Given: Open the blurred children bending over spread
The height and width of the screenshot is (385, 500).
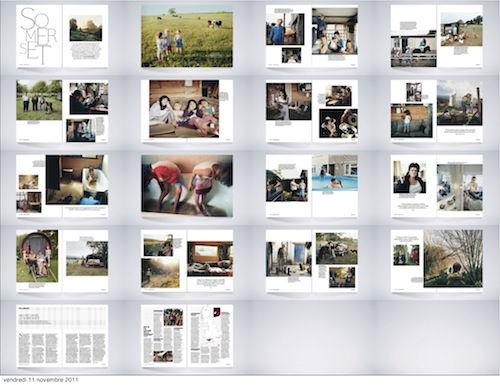Looking at the screenshot, I should point(187,186).
